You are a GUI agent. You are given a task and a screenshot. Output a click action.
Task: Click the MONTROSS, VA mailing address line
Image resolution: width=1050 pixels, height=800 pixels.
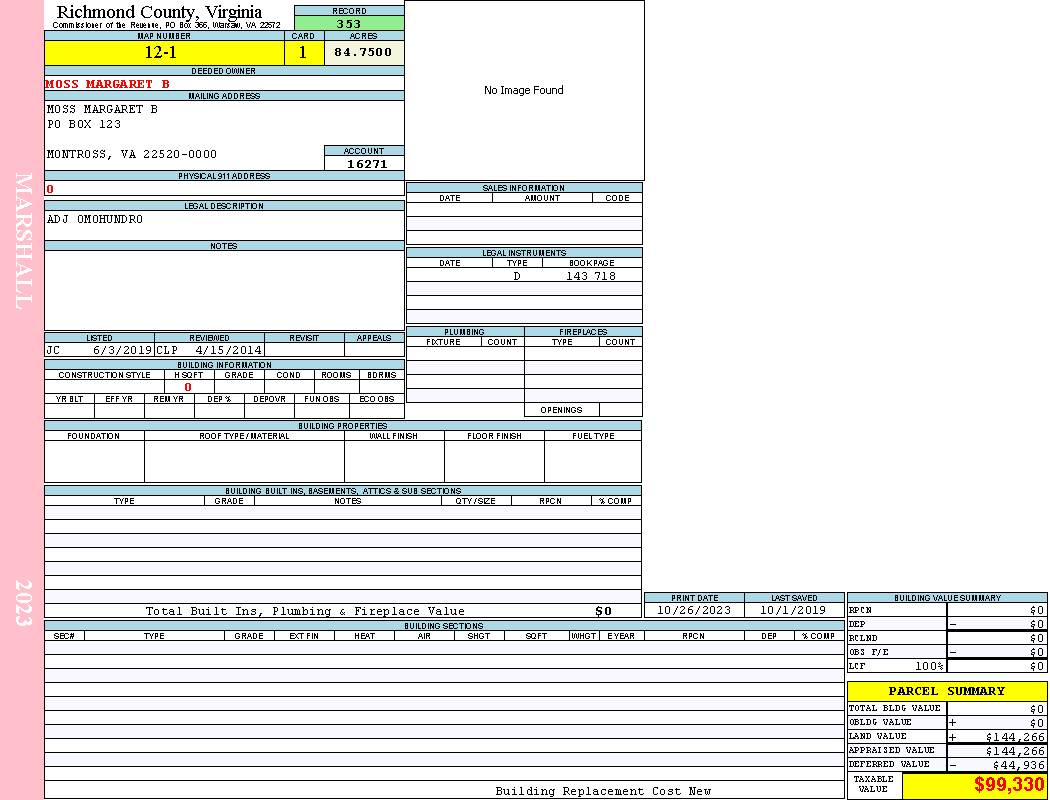[x=132, y=155]
